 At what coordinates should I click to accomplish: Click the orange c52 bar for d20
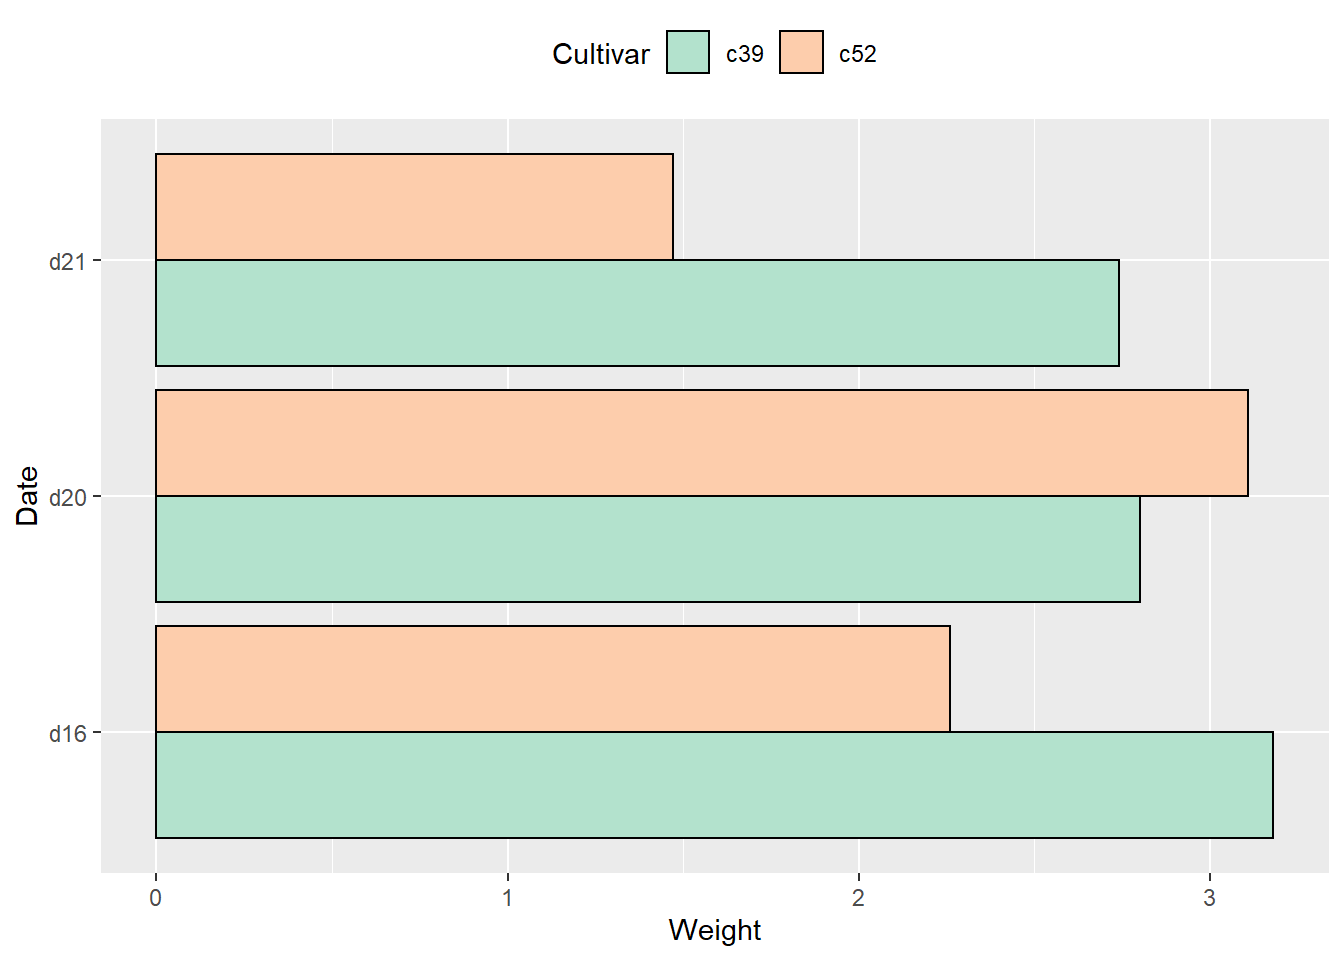[x=701, y=443]
